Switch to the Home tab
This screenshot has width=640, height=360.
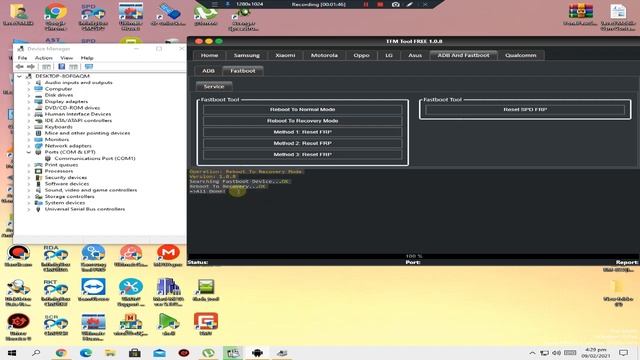point(209,55)
